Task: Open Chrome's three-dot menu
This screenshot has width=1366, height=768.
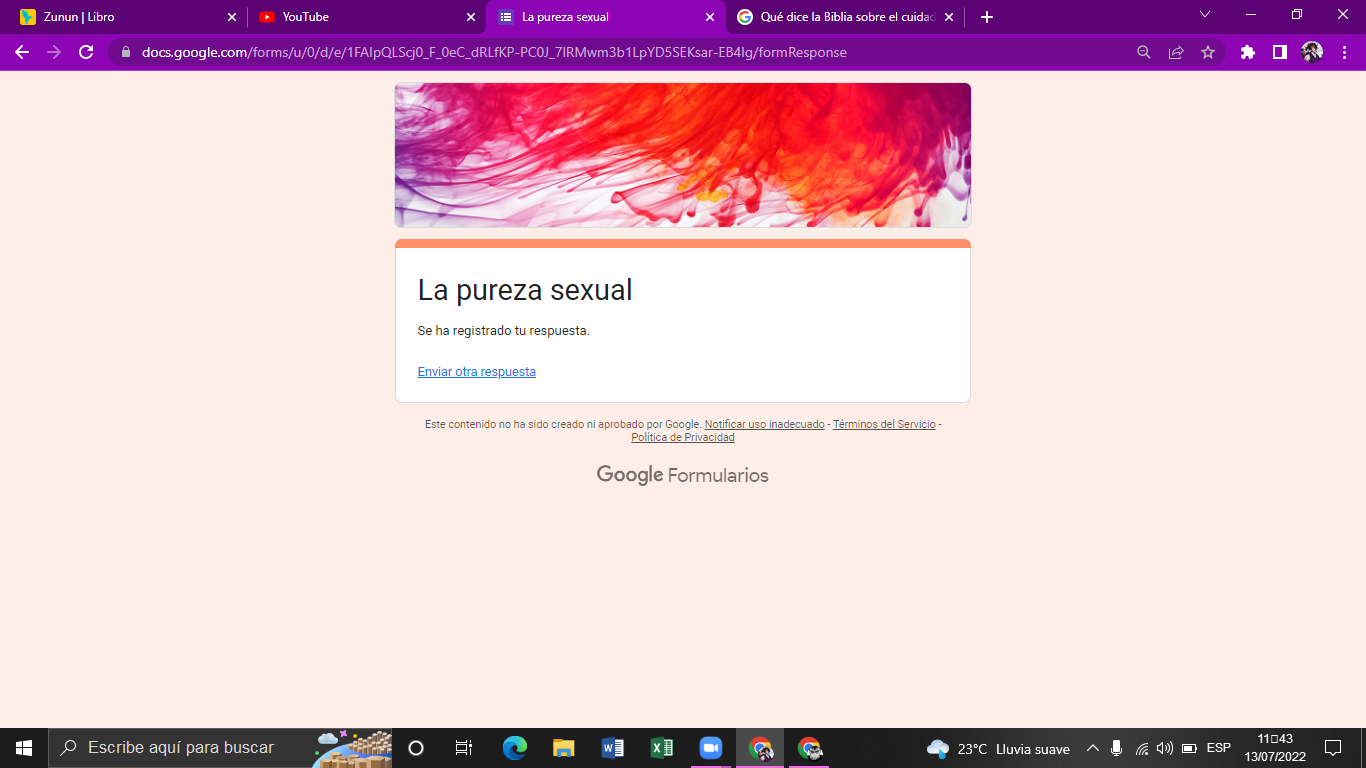Action: point(1345,52)
